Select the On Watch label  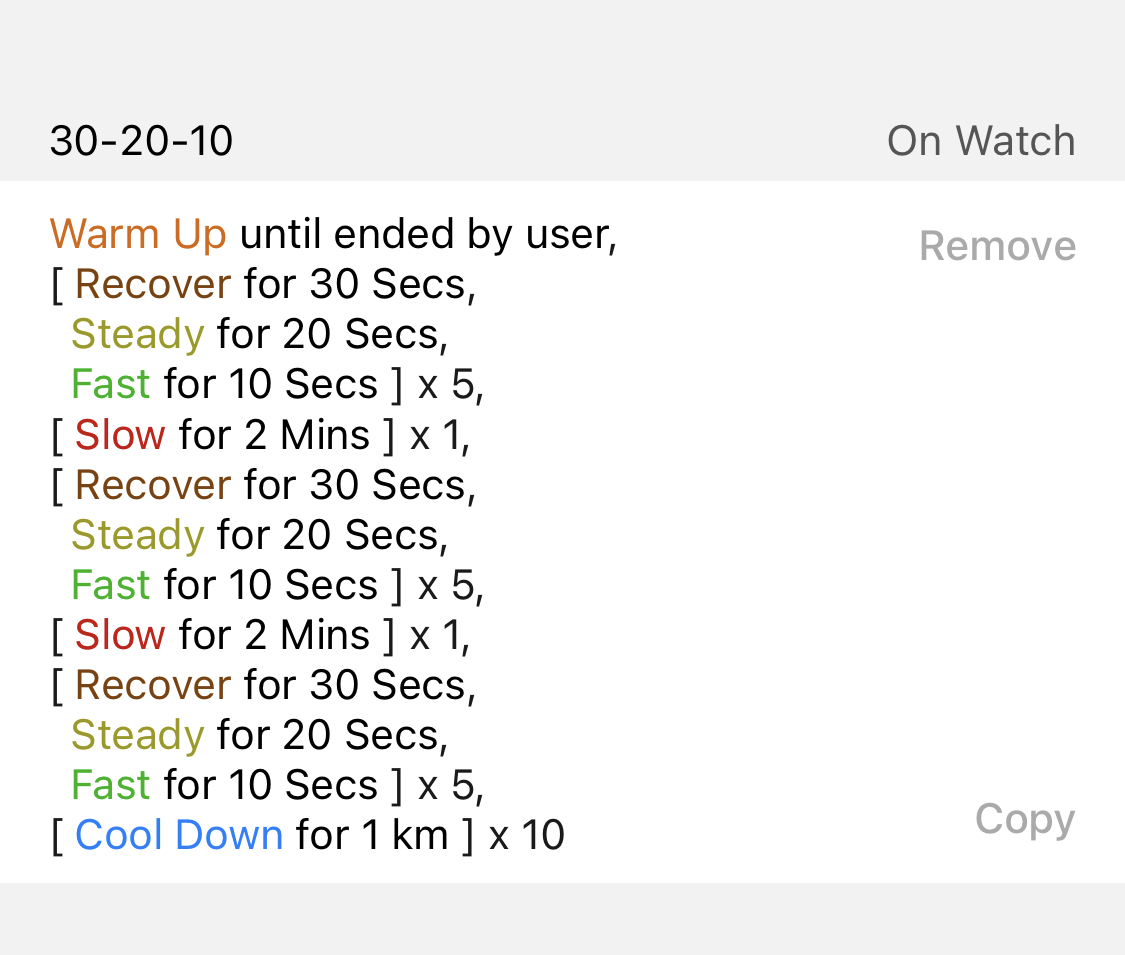[980, 141]
